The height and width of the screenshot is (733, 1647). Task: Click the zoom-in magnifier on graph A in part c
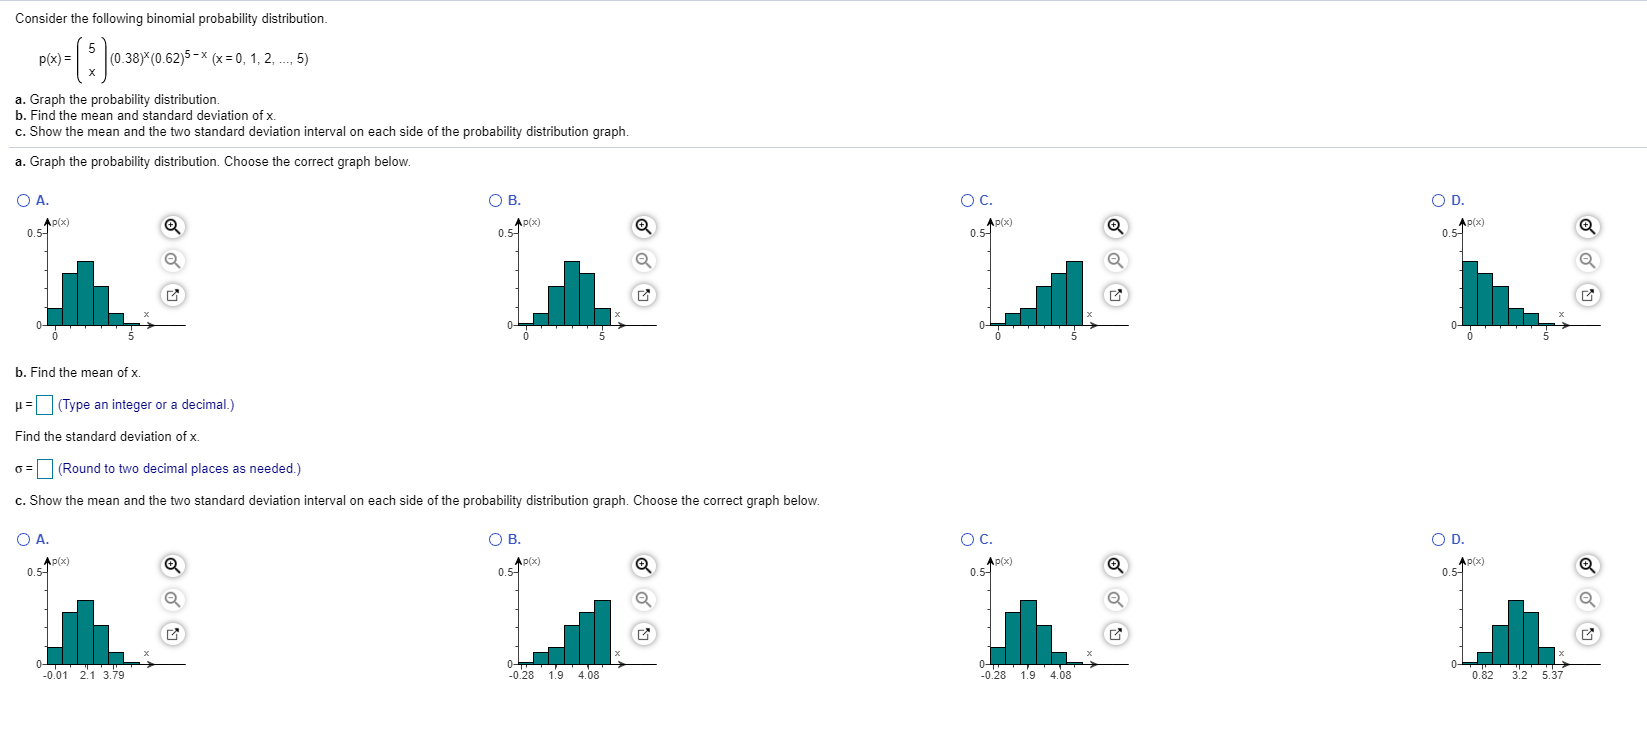click(x=171, y=566)
